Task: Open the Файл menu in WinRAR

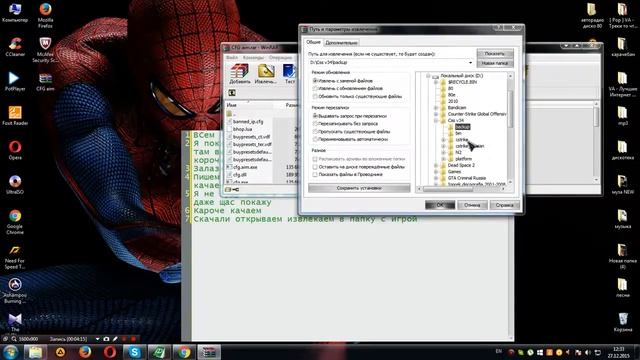Action: 232,58
